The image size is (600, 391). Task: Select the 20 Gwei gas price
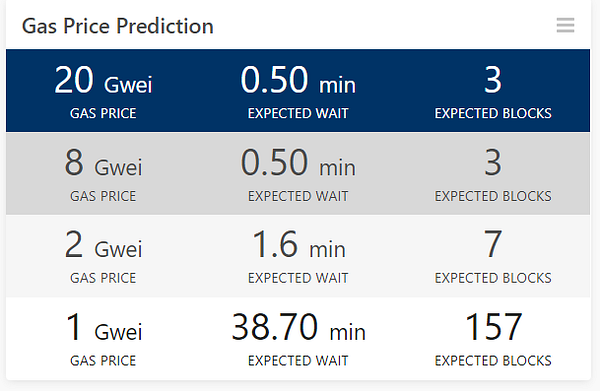tap(103, 80)
